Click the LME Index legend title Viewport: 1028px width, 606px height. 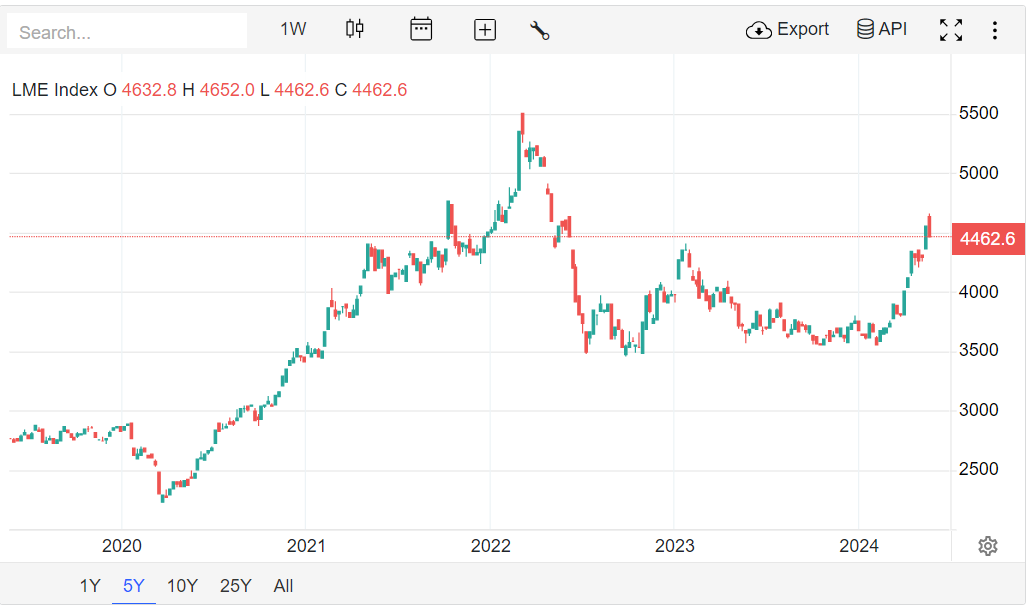coord(55,90)
